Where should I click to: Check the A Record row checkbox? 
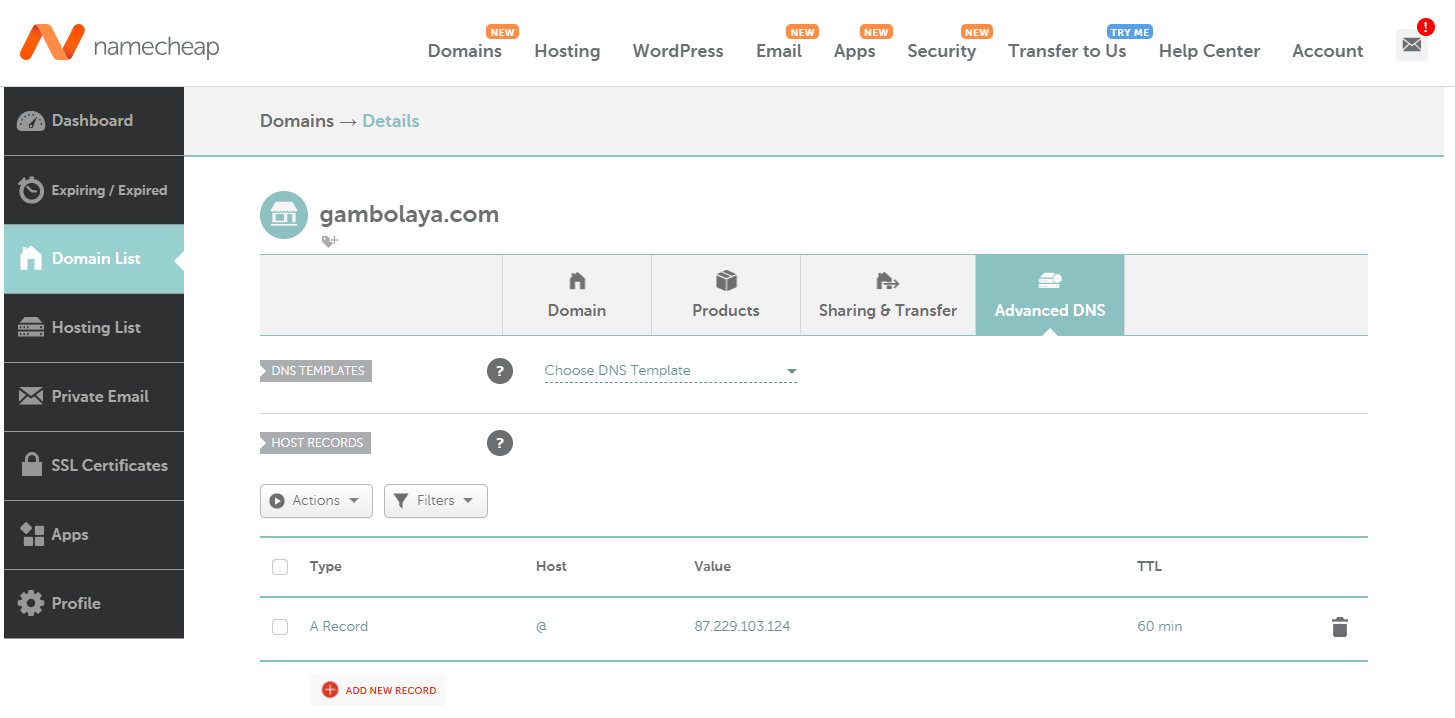pos(280,627)
